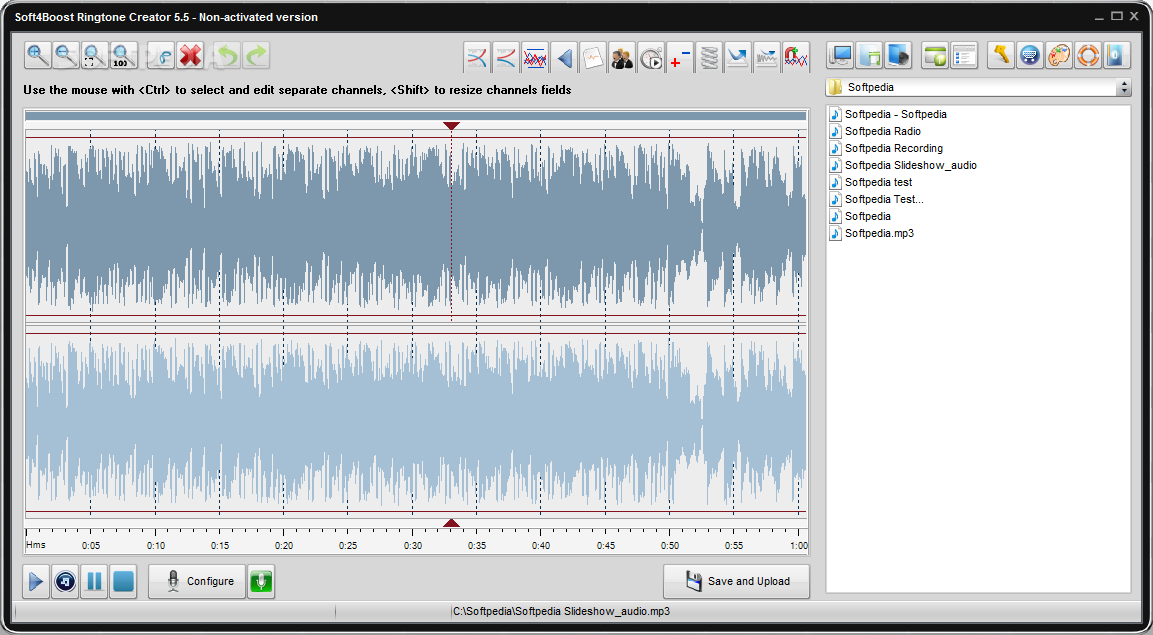The width and height of the screenshot is (1153, 635).
Task: Open the Configure recording settings
Action: click(197, 581)
